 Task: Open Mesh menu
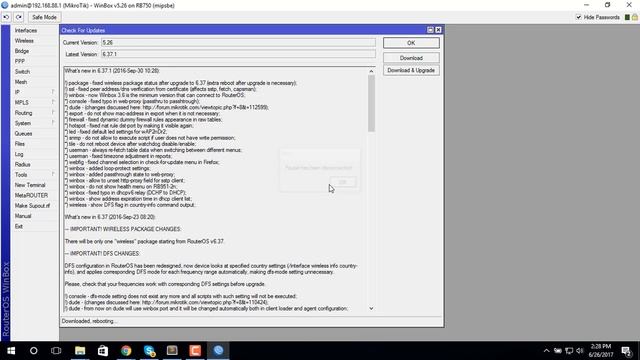21,82
